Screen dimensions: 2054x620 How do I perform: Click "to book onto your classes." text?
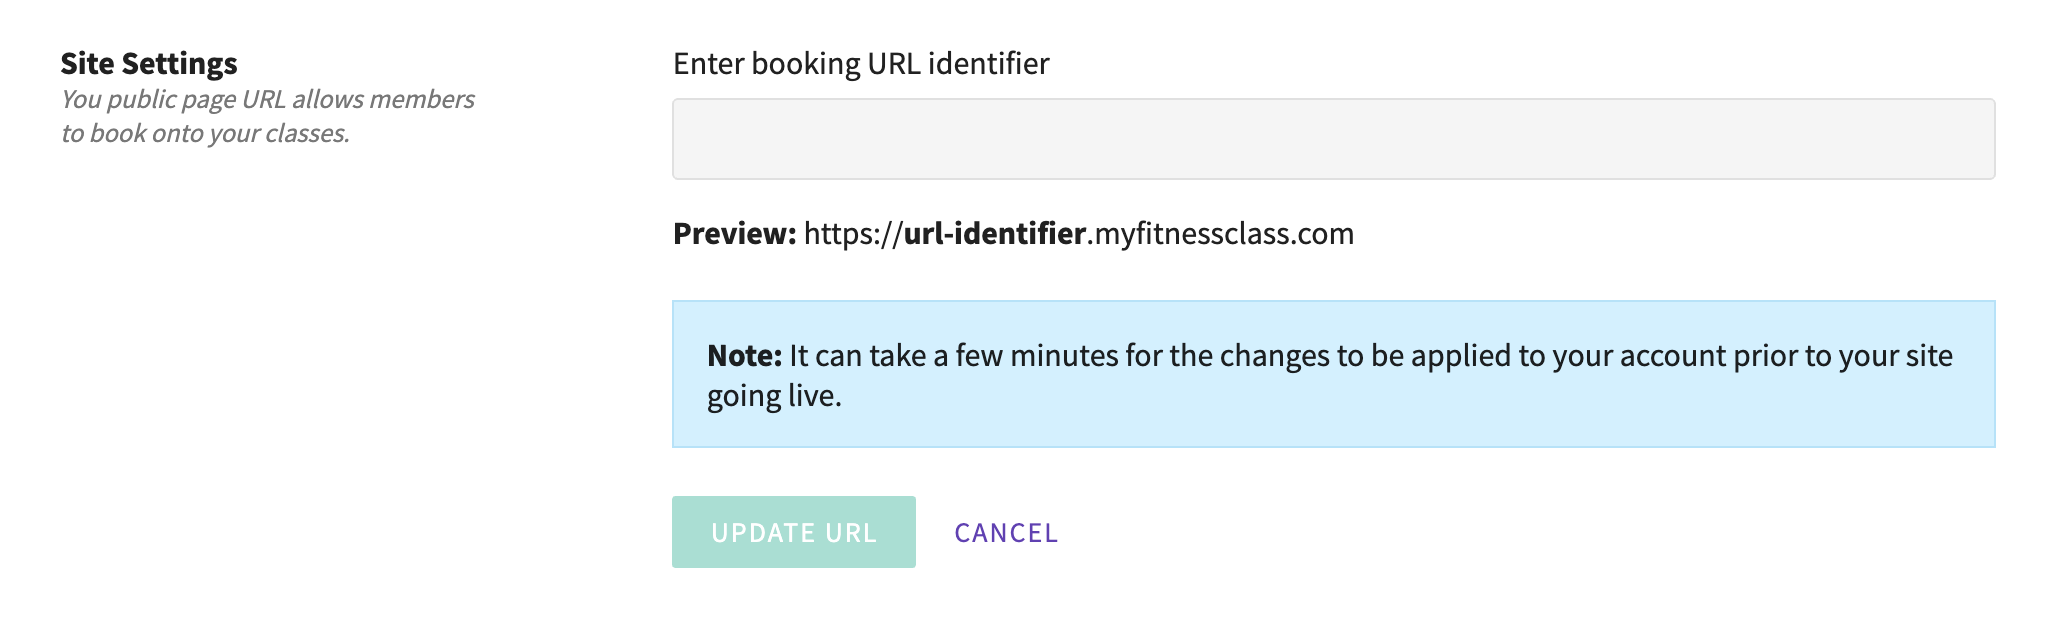tap(205, 134)
